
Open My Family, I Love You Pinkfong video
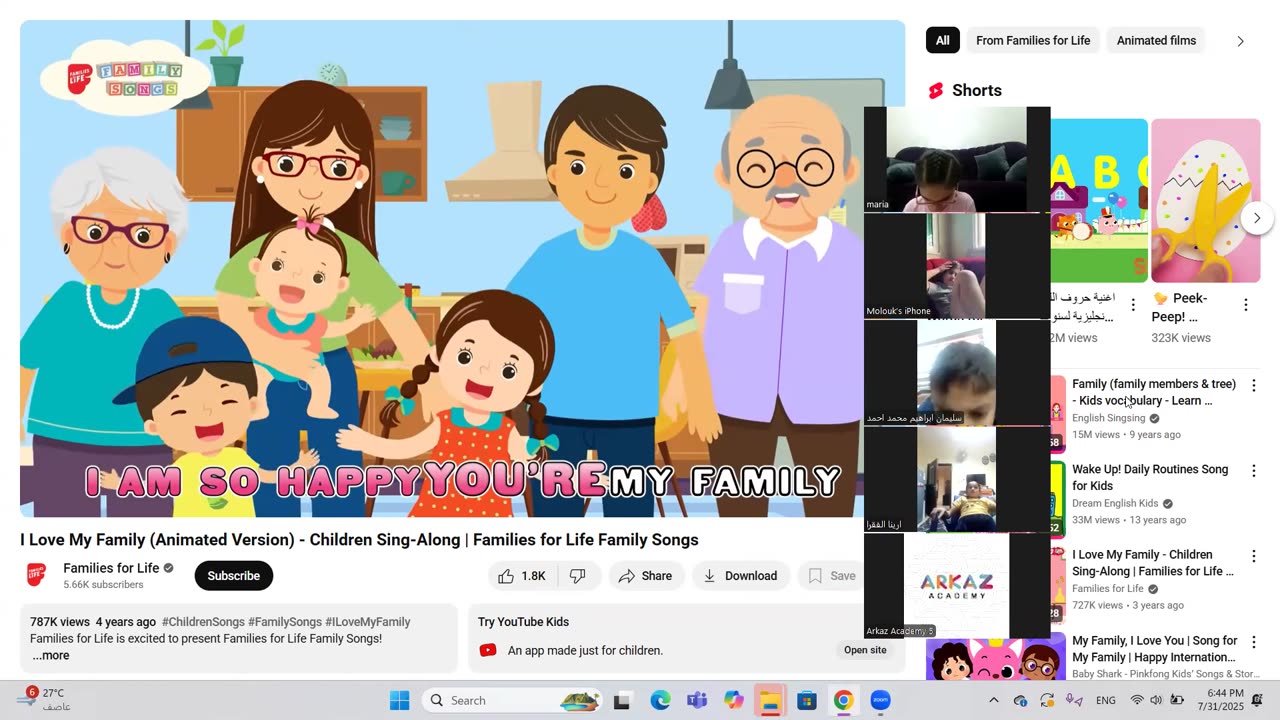coord(1155,649)
